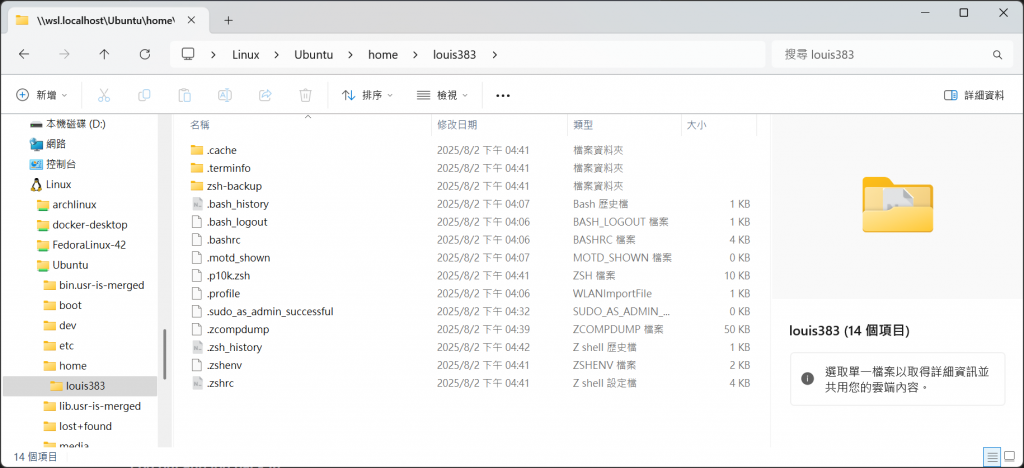Sort by 修改日期 column header
Image resolution: width=1024 pixels, height=468 pixels.
(x=499, y=125)
